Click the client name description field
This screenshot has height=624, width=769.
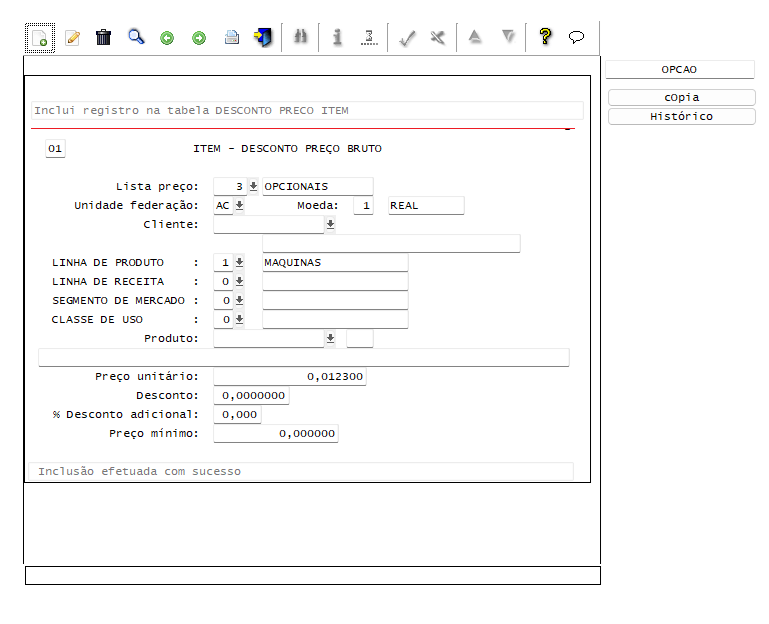391,243
